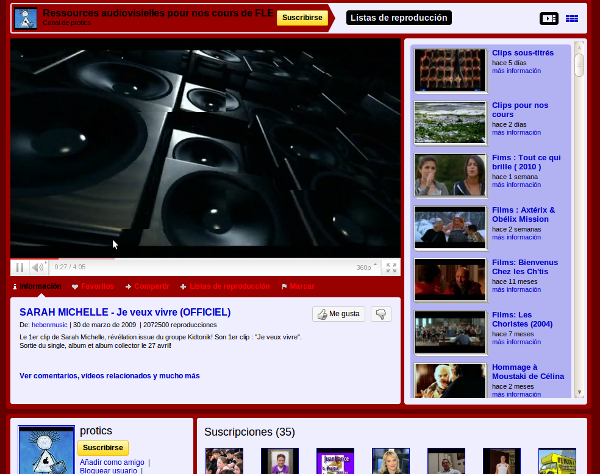Click más información under Hommage à Moustaki
The height and width of the screenshot is (474, 600).
517,394
